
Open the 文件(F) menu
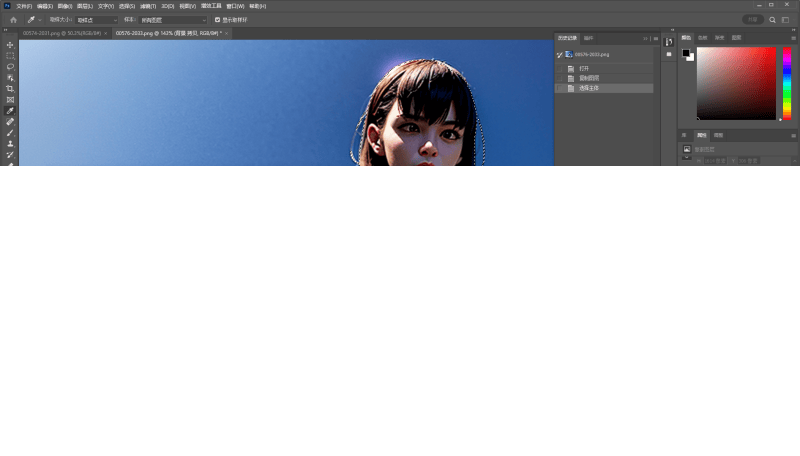[x=22, y=6]
